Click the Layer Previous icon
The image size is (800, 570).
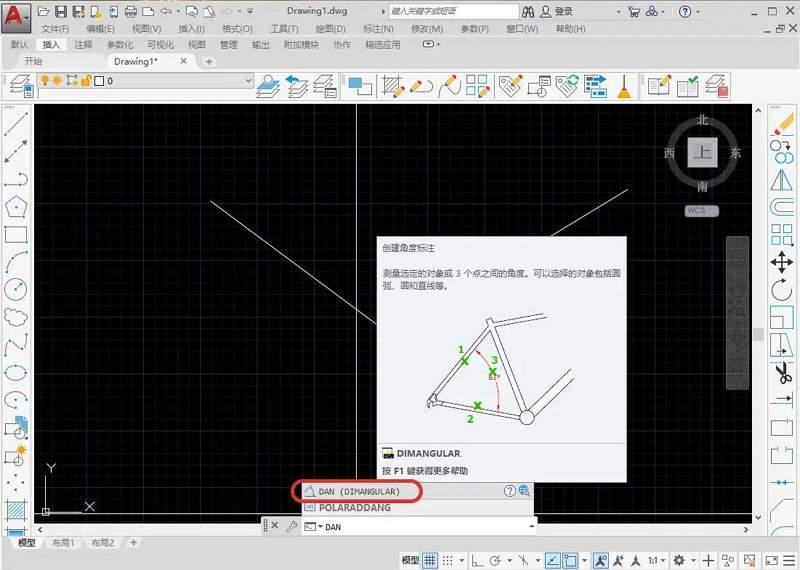click(x=297, y=85)
